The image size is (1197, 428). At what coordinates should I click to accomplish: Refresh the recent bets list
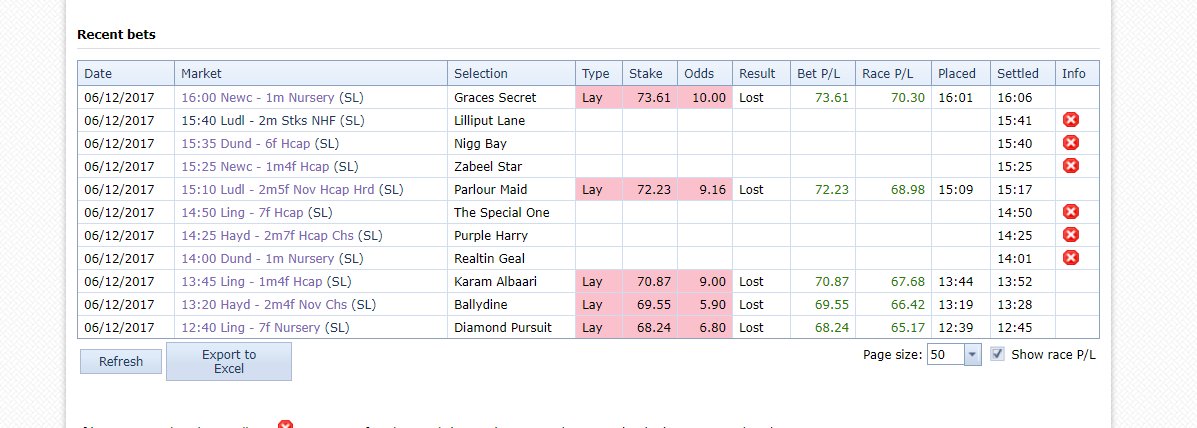[x=121, y=362]
